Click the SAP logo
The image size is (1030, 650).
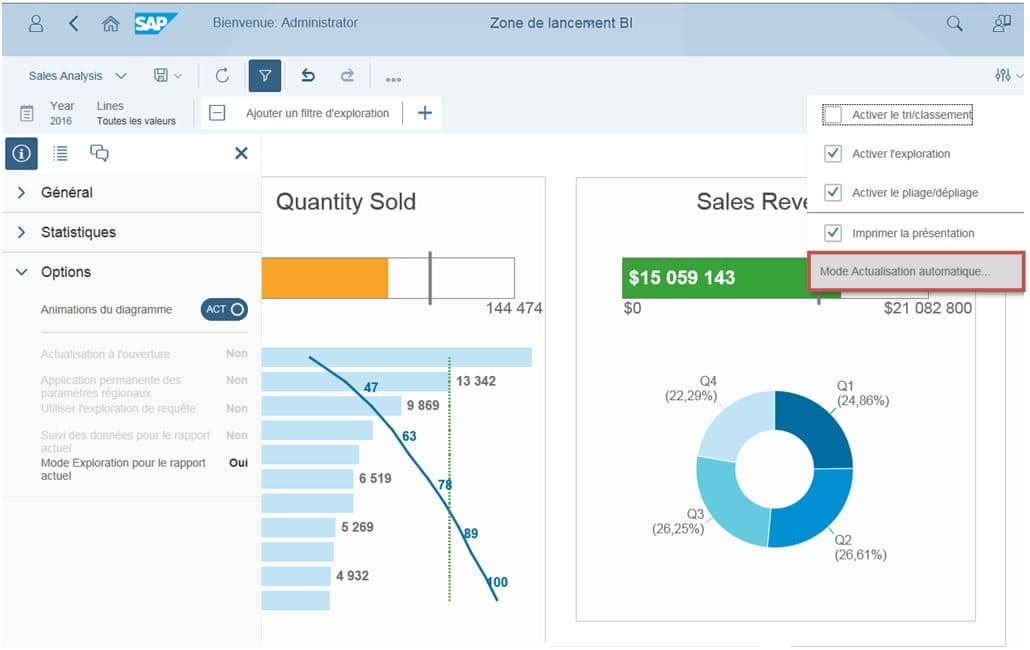click(155, 24)
